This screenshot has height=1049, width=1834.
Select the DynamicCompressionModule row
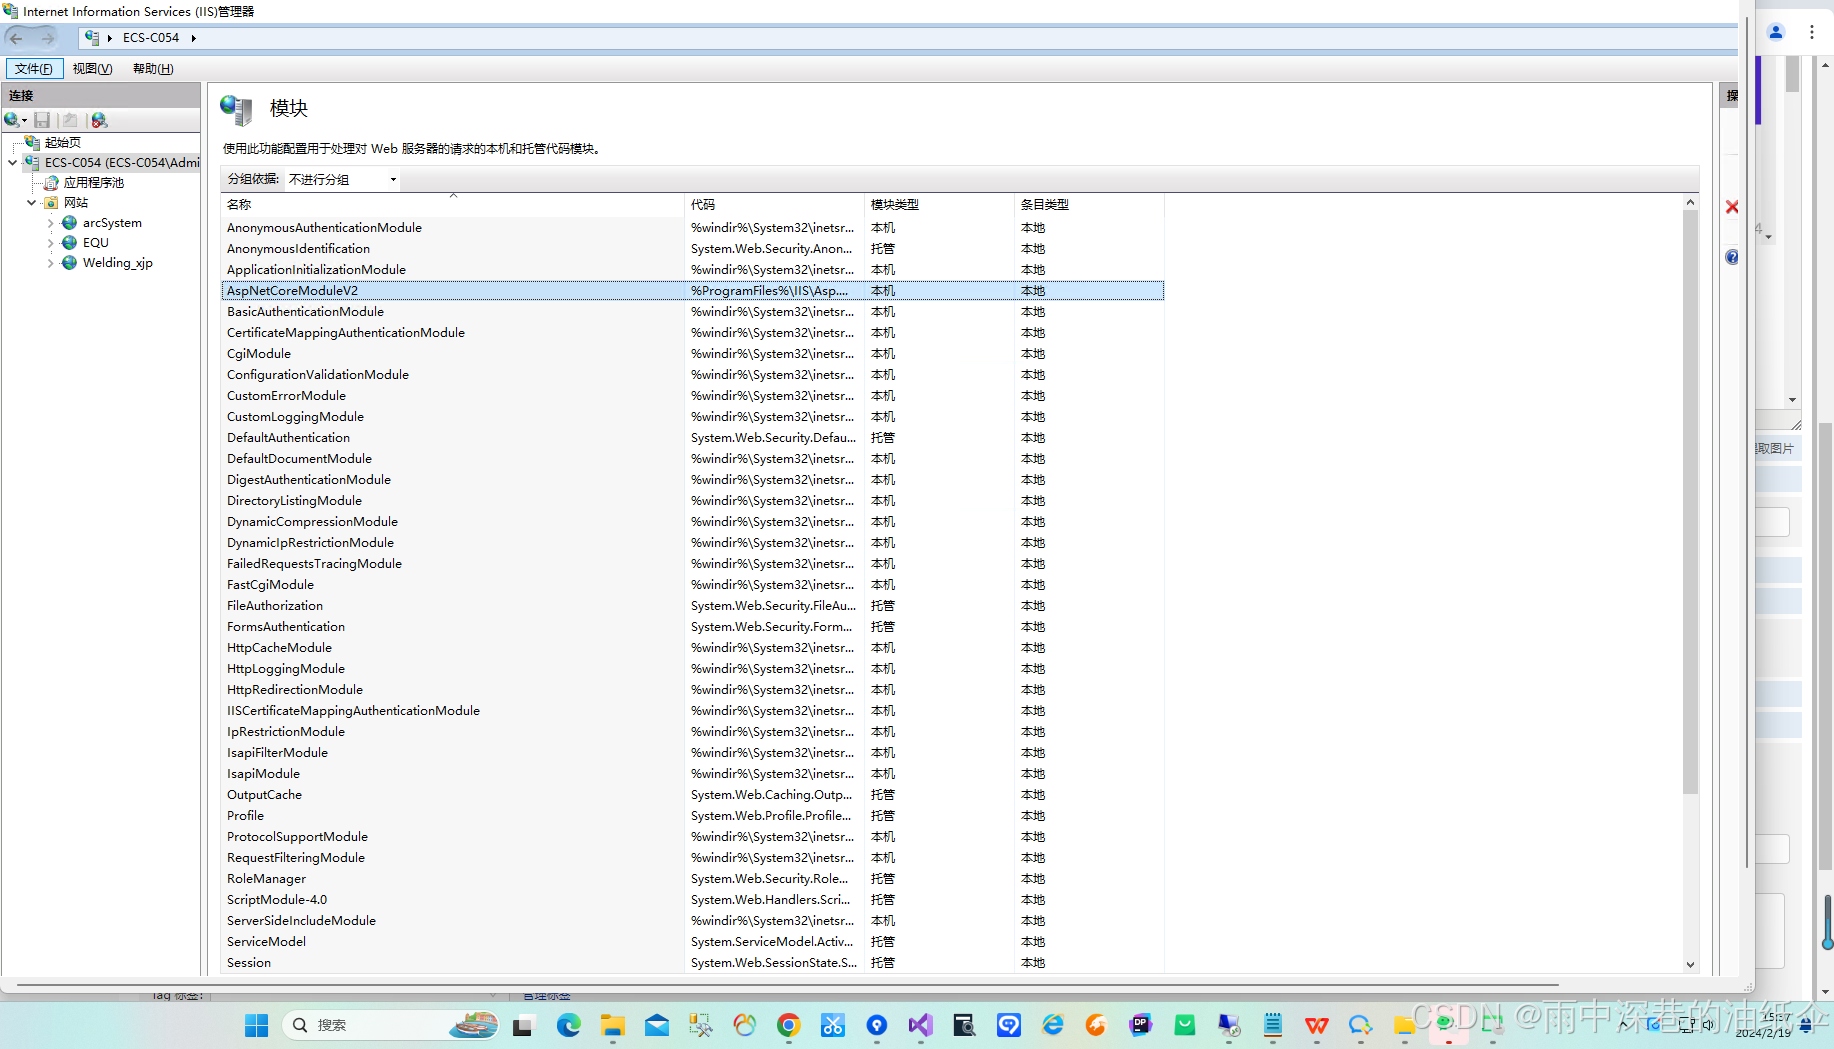click(692, 522)
